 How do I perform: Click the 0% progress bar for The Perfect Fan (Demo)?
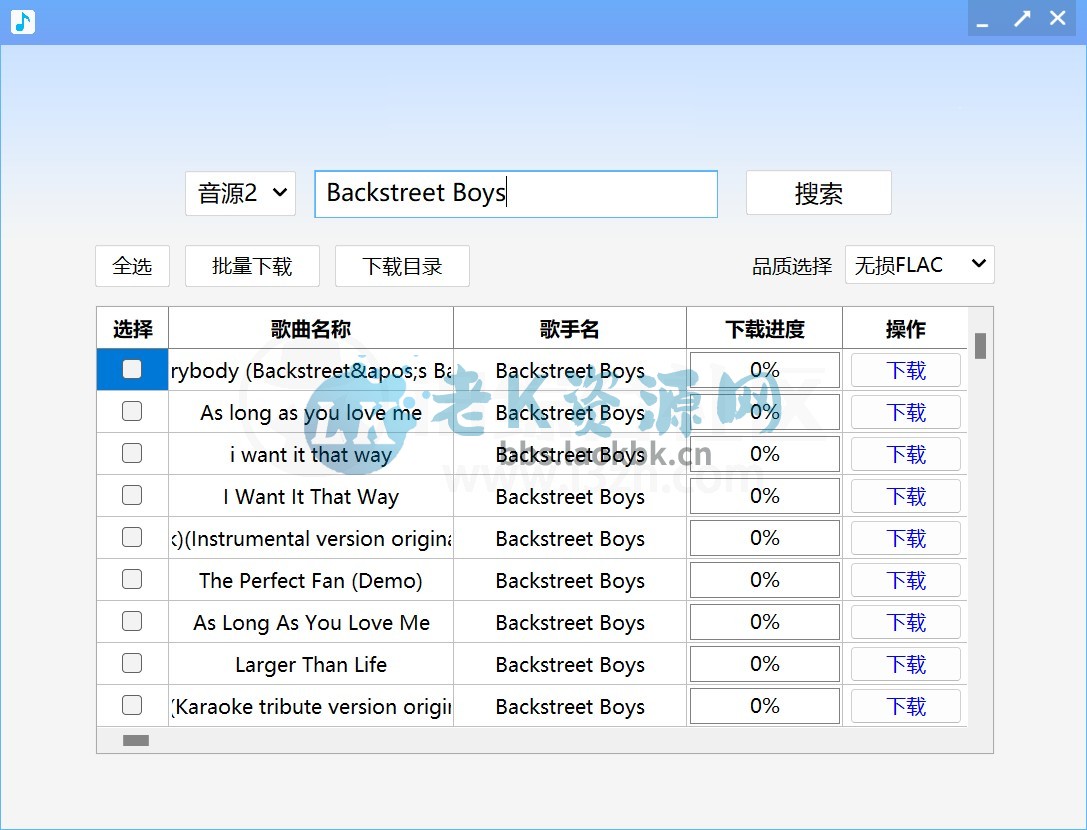(765, 580)
